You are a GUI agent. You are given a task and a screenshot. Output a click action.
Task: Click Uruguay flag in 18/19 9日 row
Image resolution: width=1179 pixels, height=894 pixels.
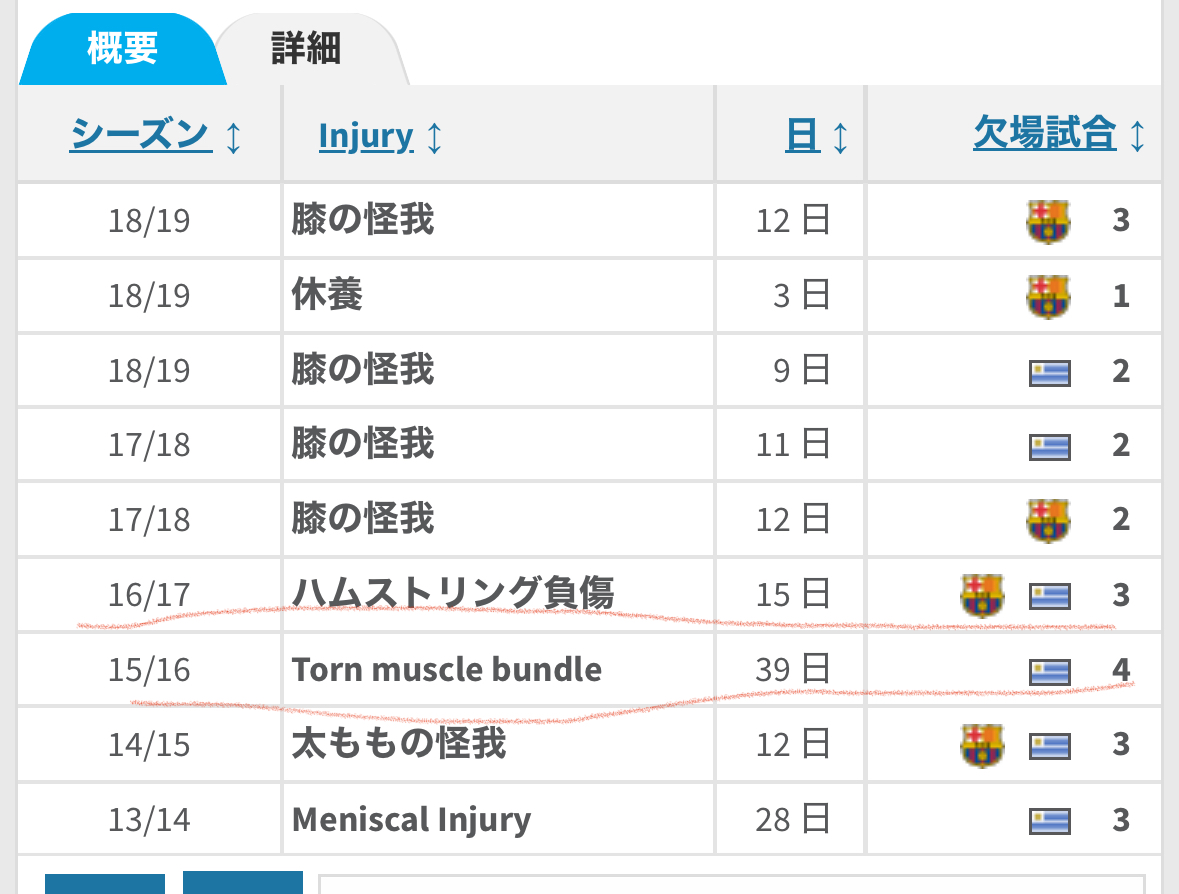pos(1050,373)
